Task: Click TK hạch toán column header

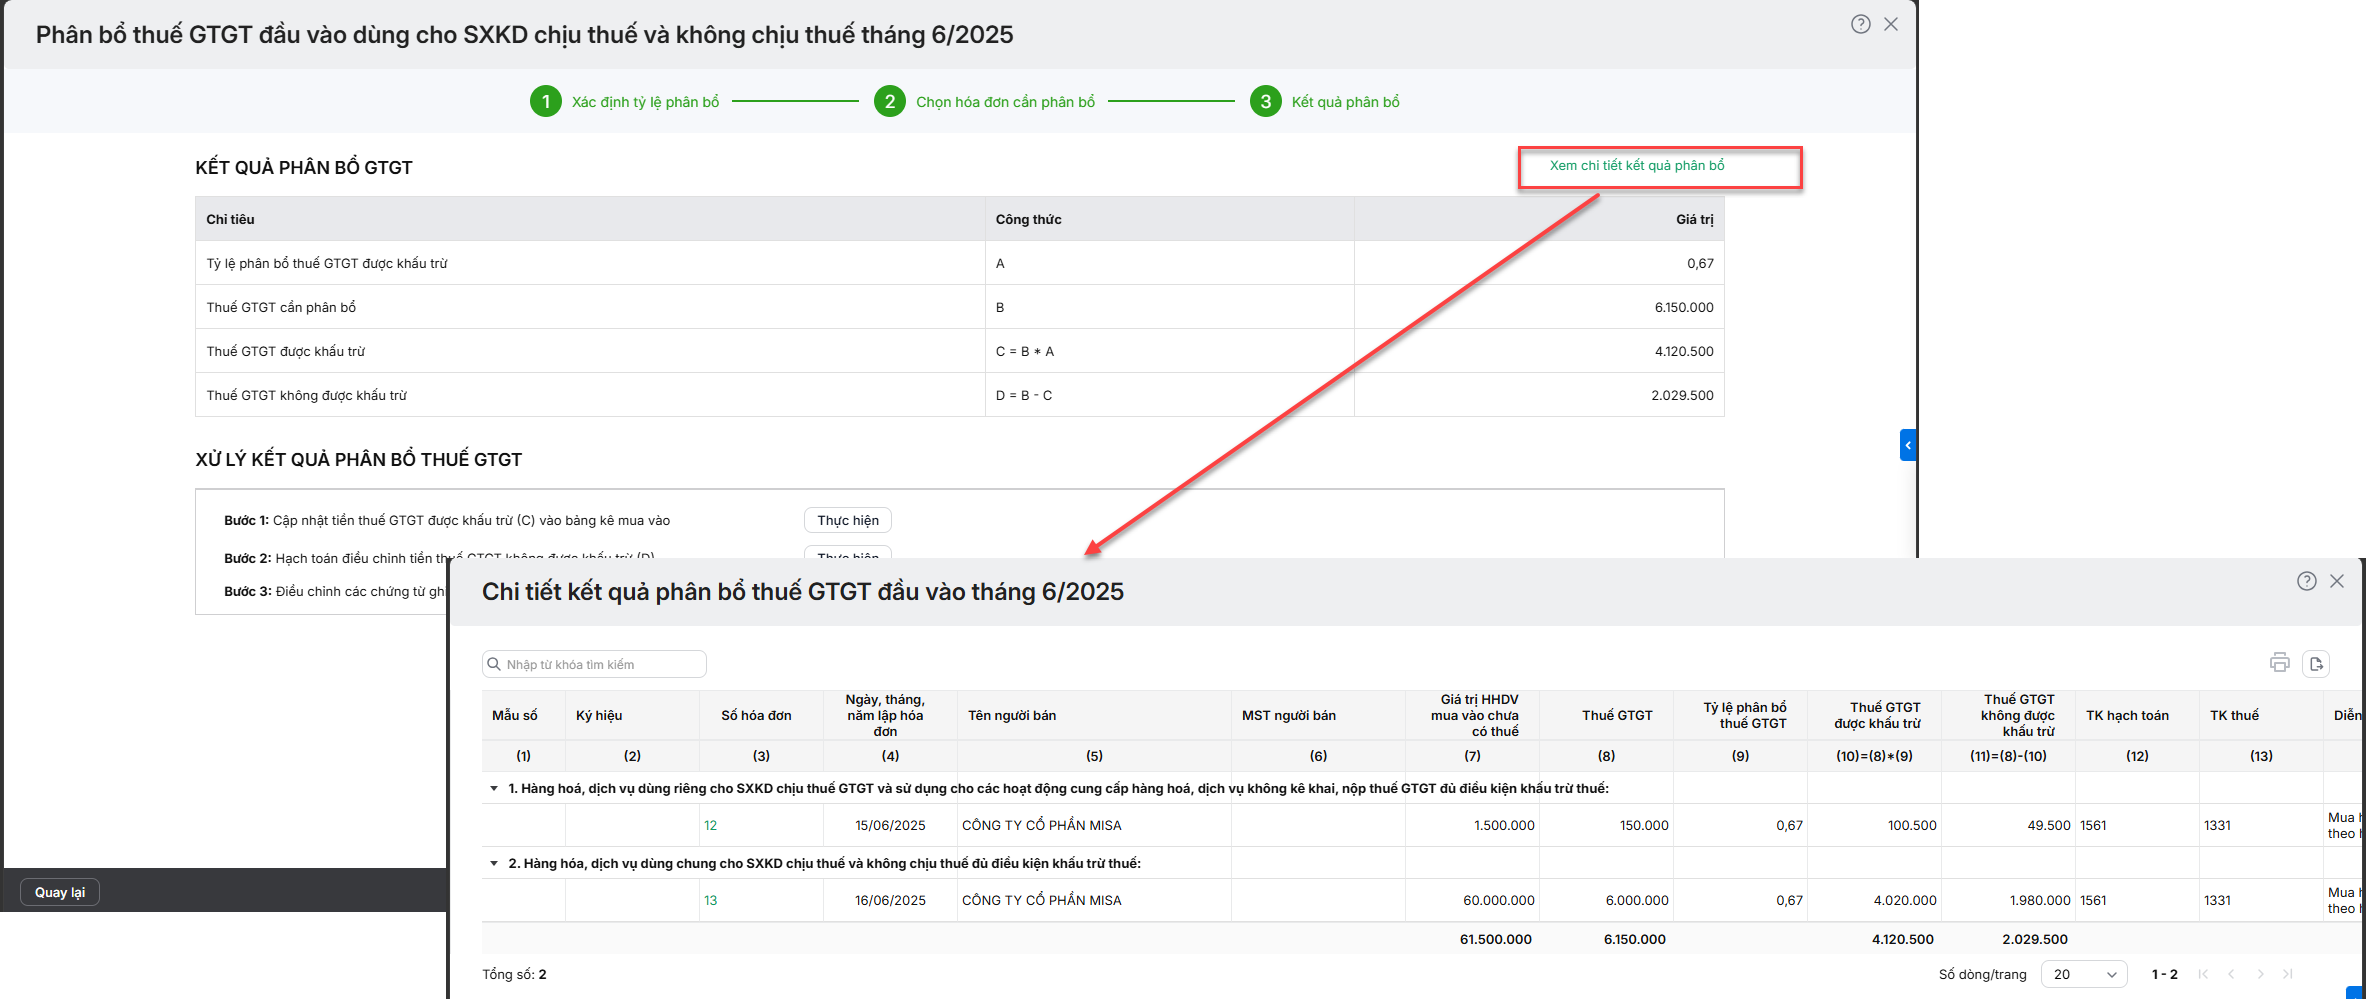Action: click(2137, 715)
